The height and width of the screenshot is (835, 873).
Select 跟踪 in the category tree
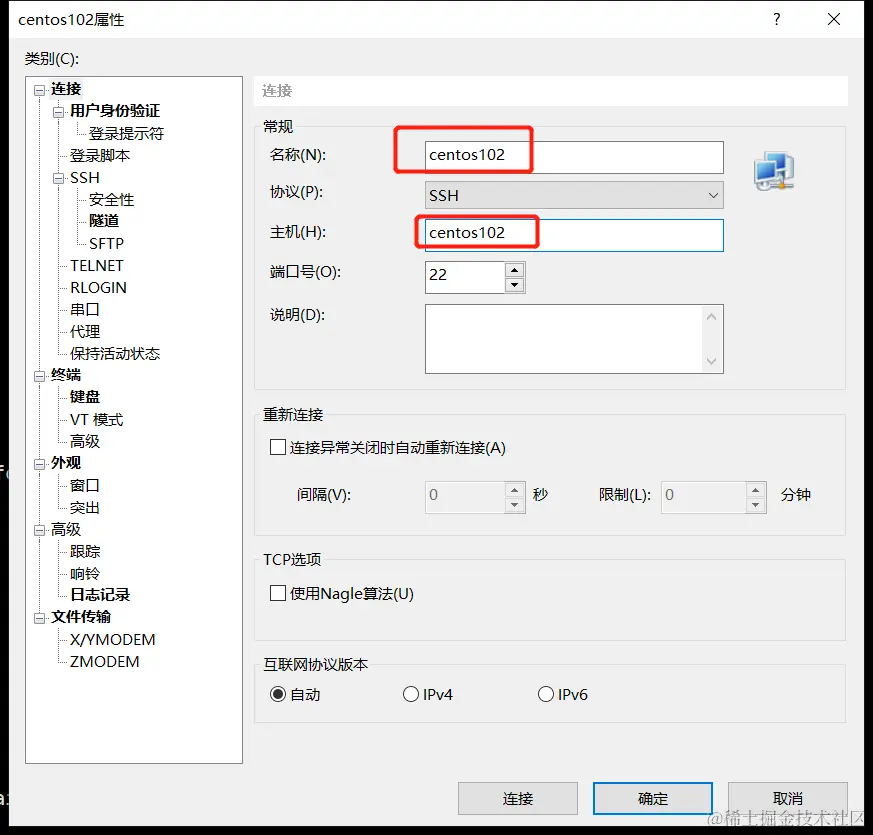point(85,551)
